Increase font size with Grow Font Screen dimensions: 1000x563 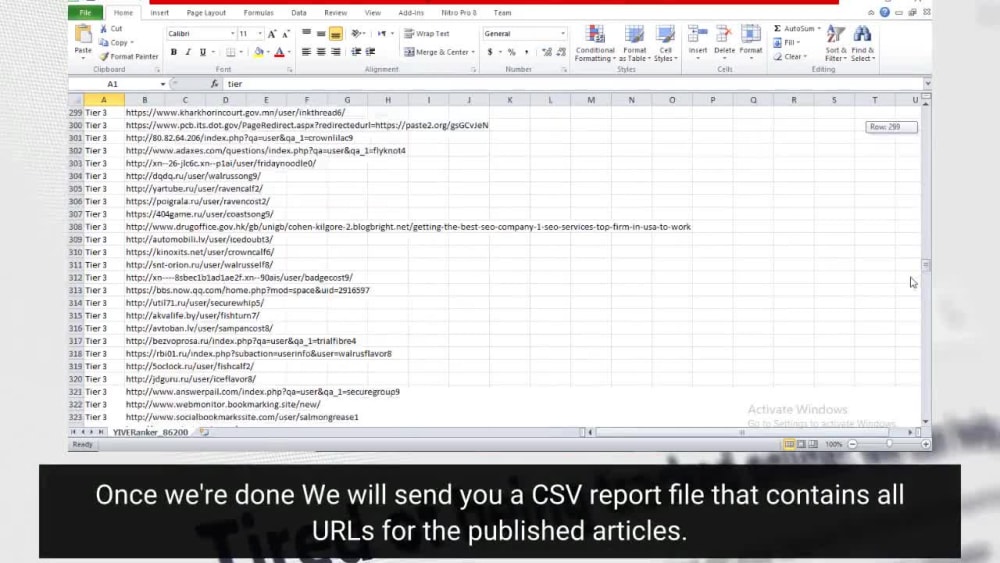[x=272, y=34]
